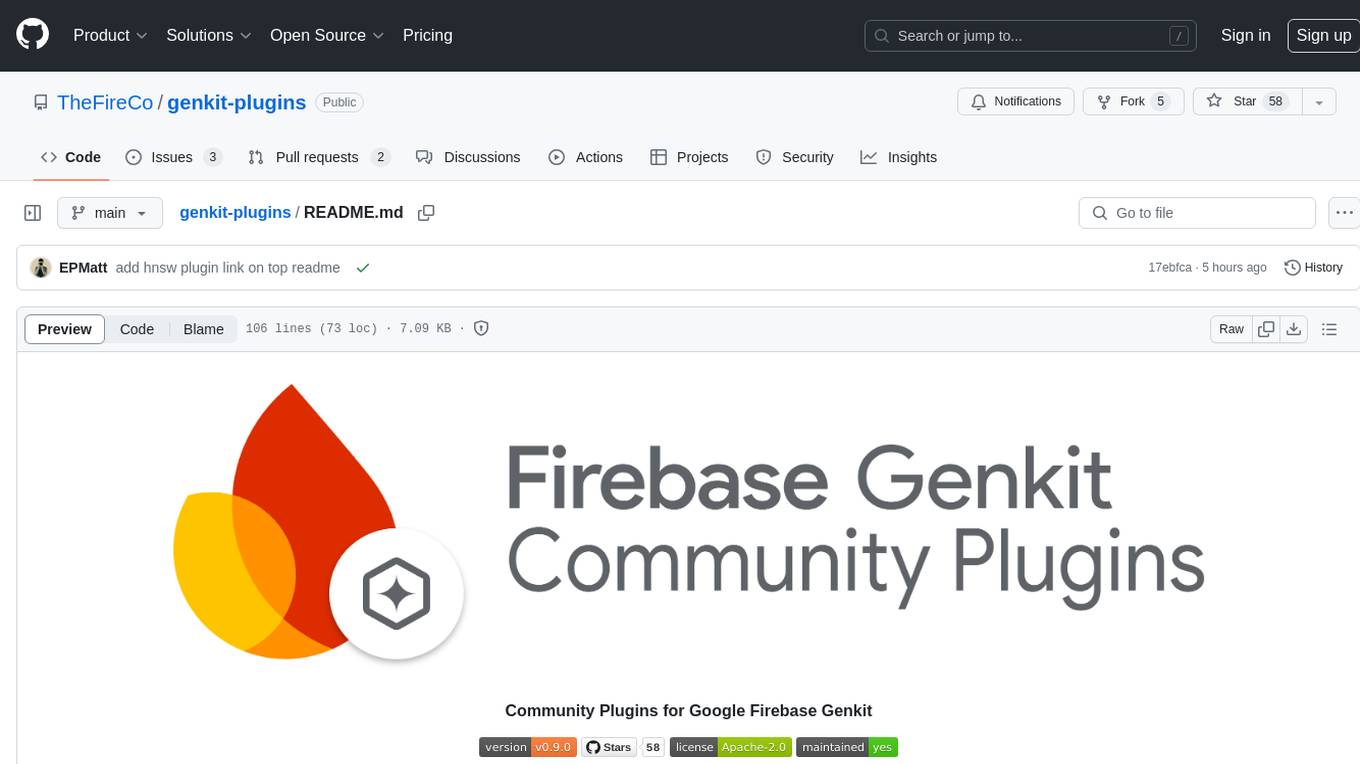Image resolution: width=1360 pixels, height=764 pixels.
Task: Open the genkit-plugins repository link
Action: point(236,102)
